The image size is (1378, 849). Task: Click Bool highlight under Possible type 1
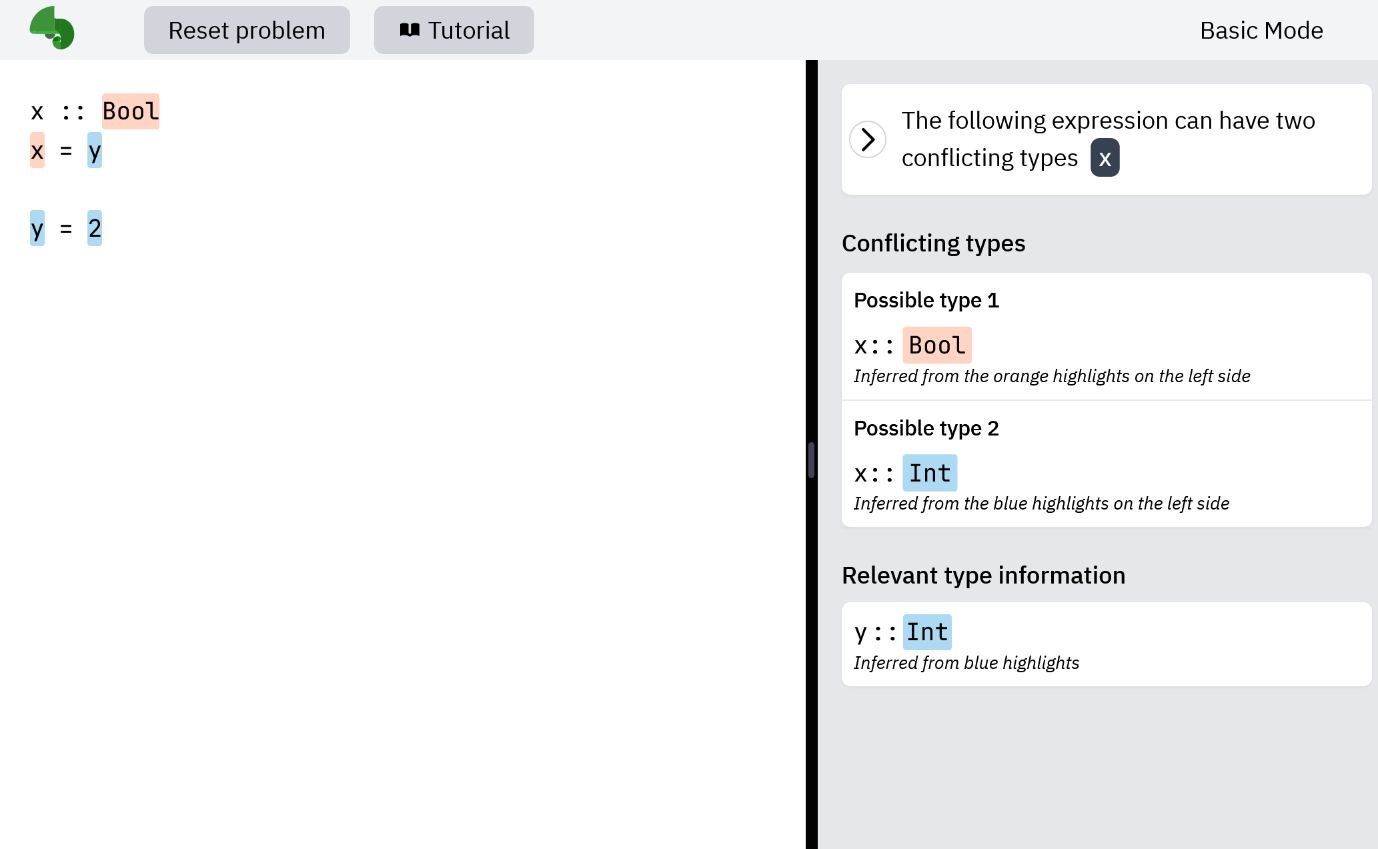coord(937,345)
